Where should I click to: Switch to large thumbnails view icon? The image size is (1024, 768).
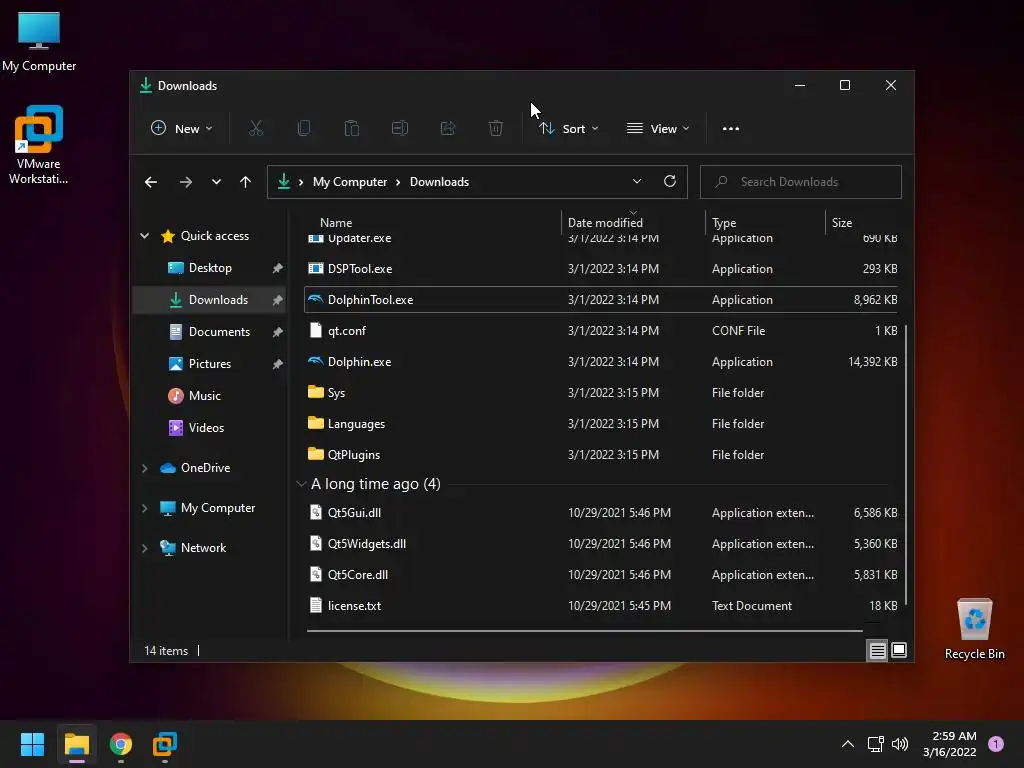tap(899, 650)
